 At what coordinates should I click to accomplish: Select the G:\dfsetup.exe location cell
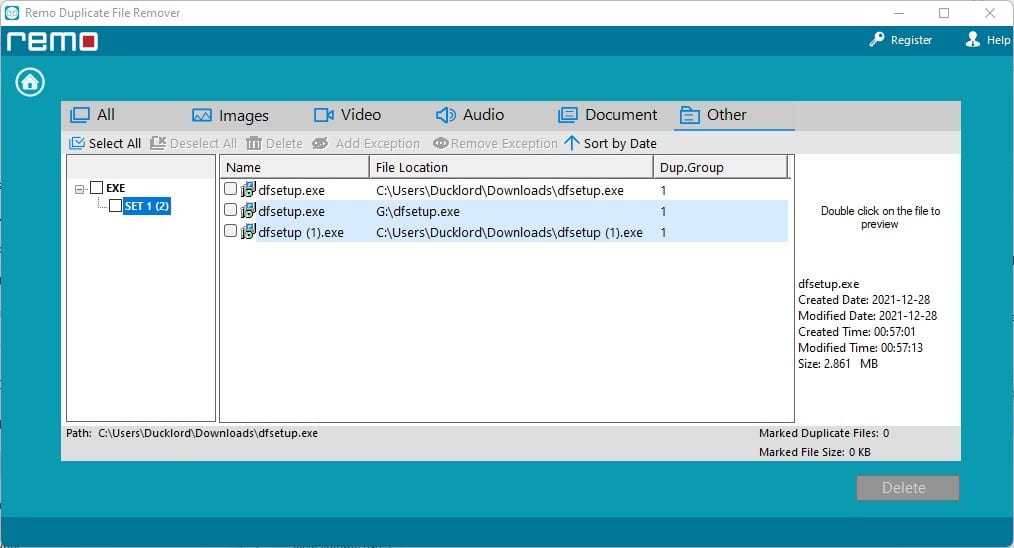click(x=418, y=212)
